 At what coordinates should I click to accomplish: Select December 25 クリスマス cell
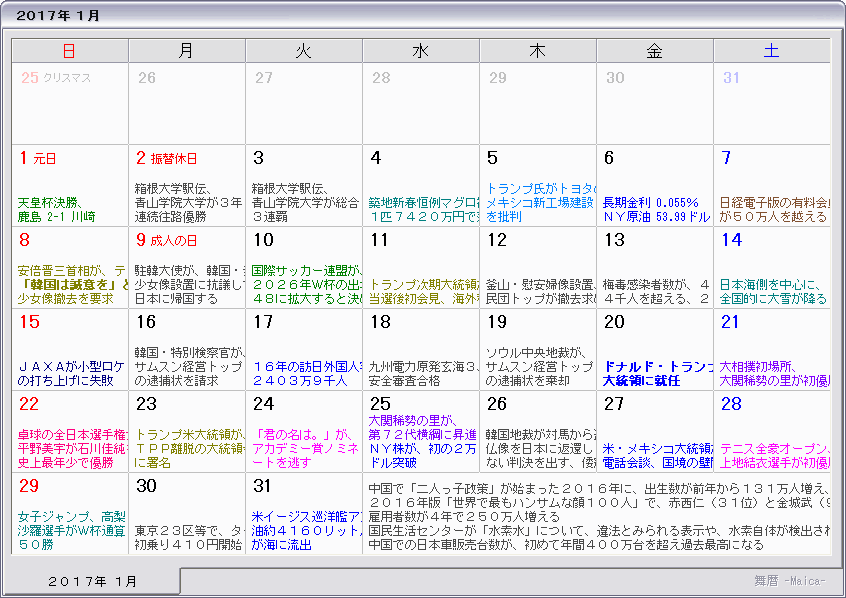[x=70, y=104]
